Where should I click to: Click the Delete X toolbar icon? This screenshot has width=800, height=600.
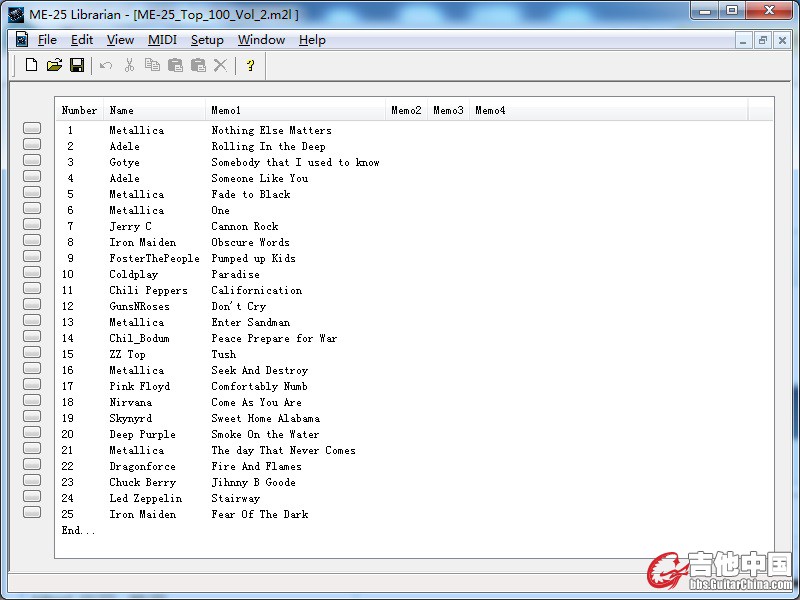(221, 65)
